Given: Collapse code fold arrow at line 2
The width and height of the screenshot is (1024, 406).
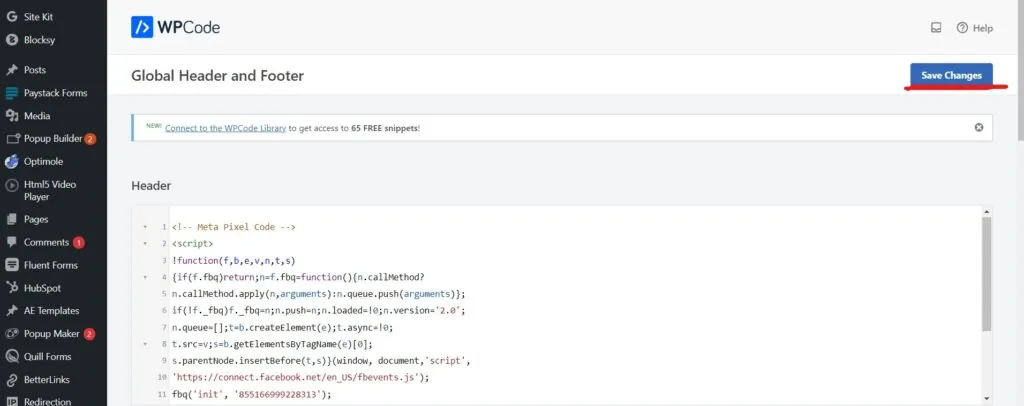Looking at the screenshot, I should [x=144, y=244].
